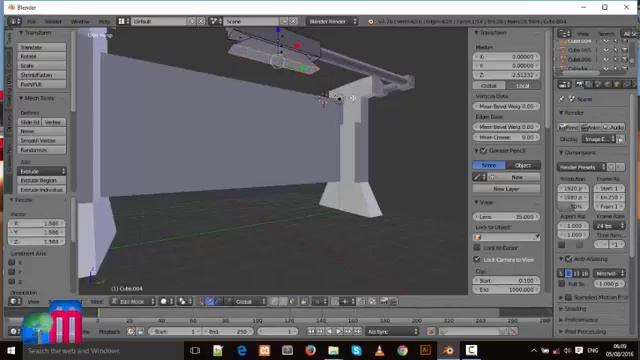Viewport: 640px width, 360px height.
Task: Adjust the View Lens slider
Action: pos(507,217)
